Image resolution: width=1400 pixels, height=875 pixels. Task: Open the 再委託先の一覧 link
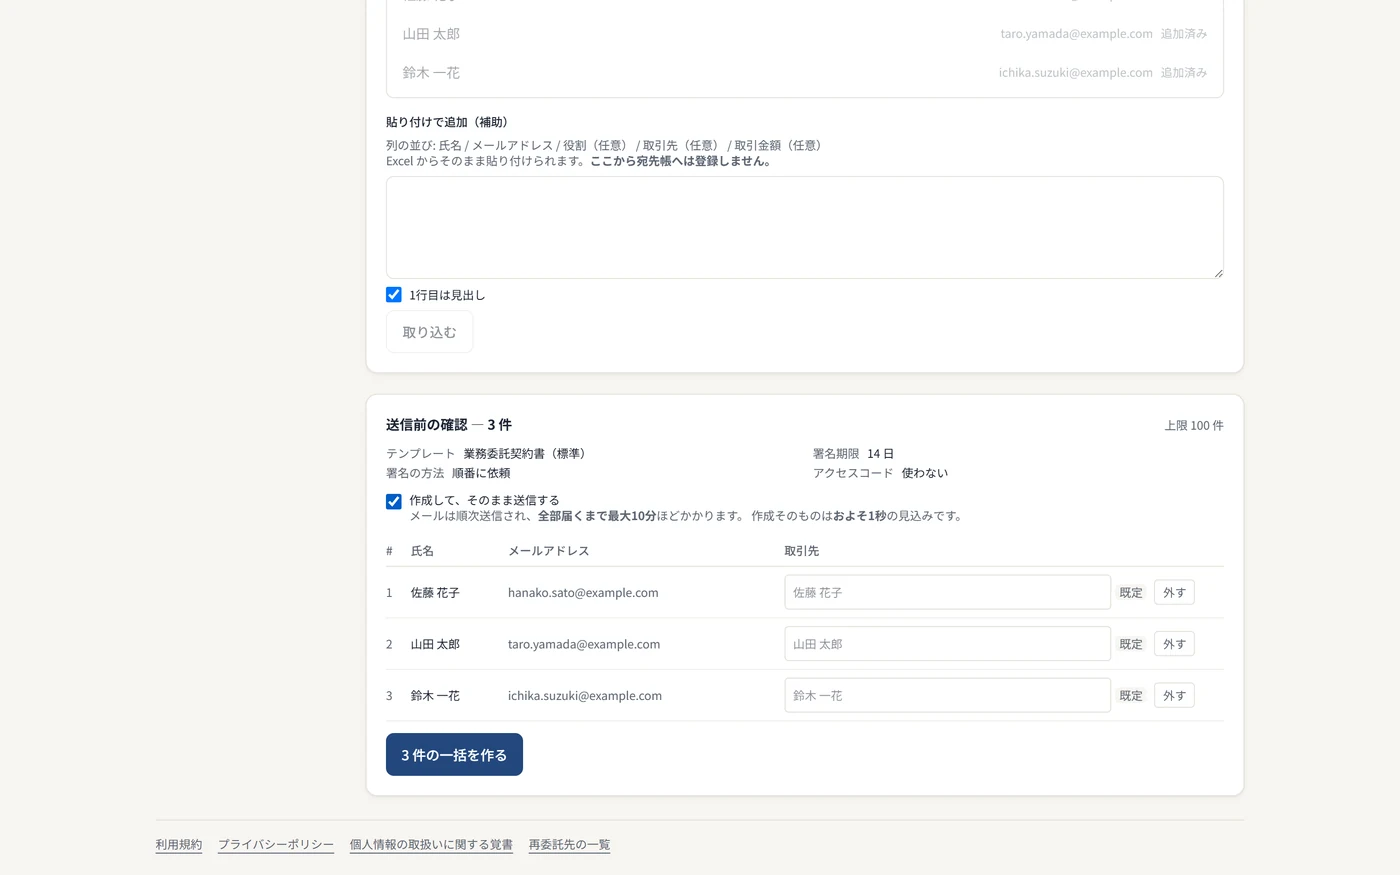[569, 845]
